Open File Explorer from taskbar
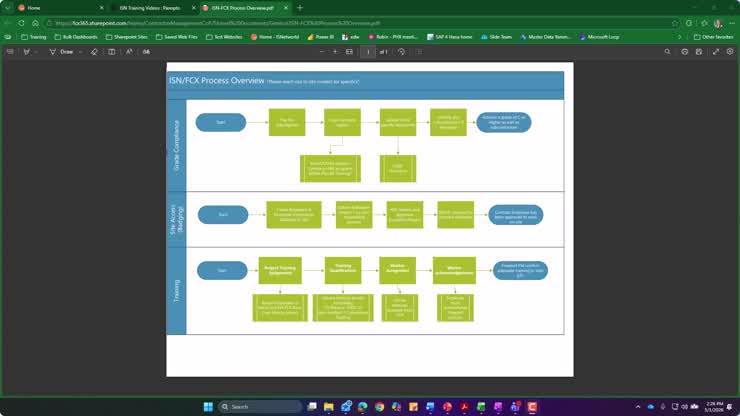This screenshot has width=740, height=416. (x=328, y=407)
